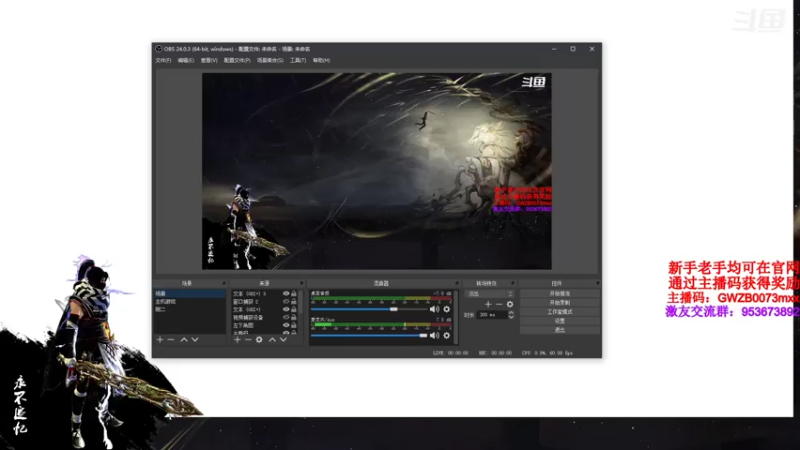Open source properties gear in 来源 panel

[x=259, y=340]
